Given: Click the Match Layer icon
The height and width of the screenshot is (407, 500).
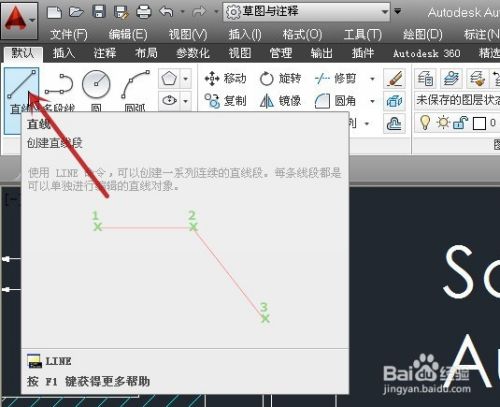Looking at the screenshot, I should 477,79.
